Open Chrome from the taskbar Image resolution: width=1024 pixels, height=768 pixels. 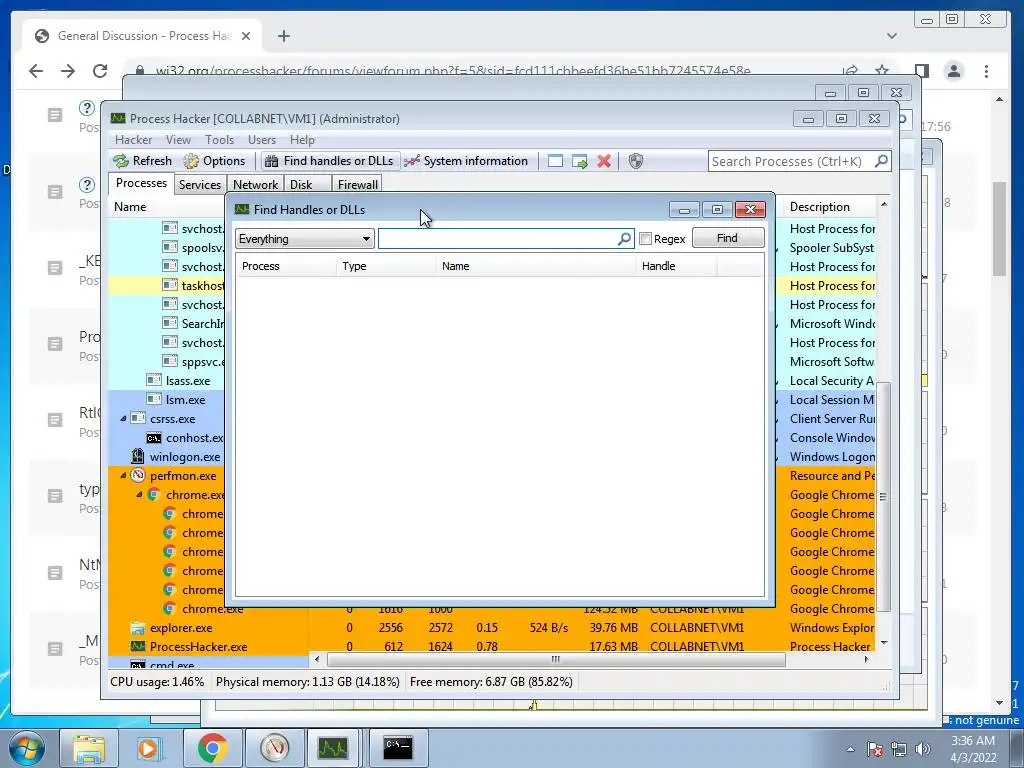tap(212, 748)
